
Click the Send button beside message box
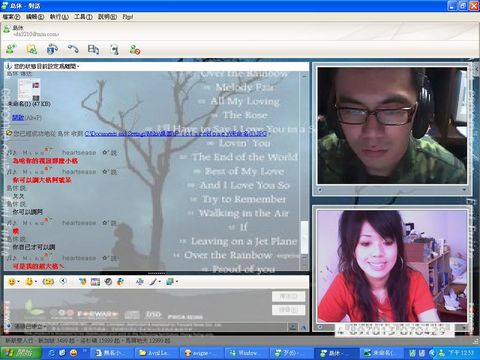coord(288,296)
